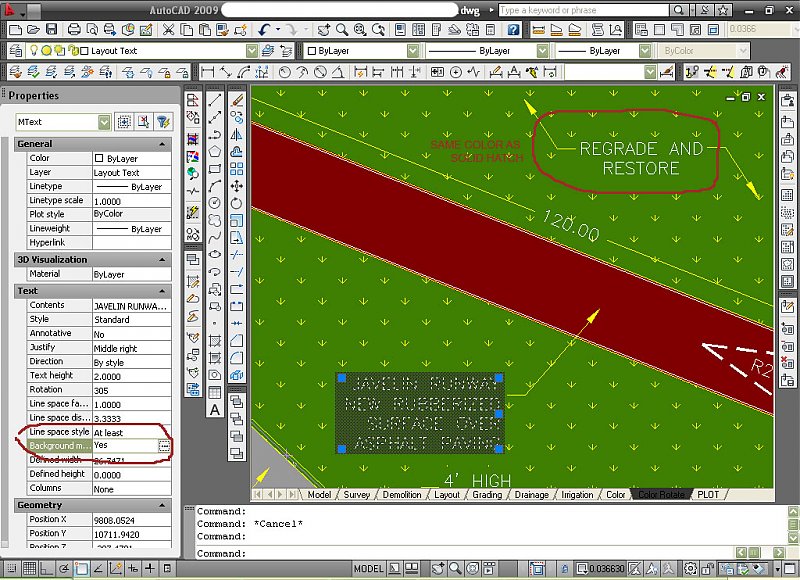Open the Workspace Switching gear in status bar

click(x=690, y=568)
